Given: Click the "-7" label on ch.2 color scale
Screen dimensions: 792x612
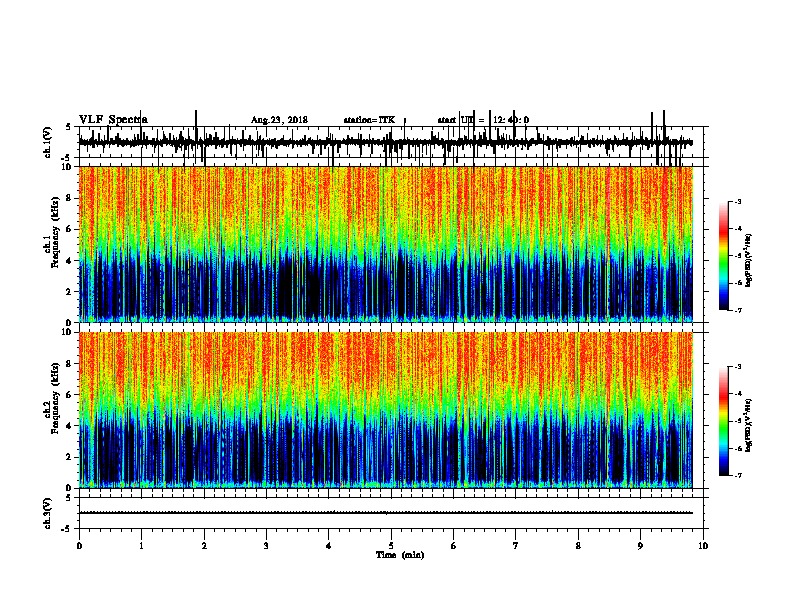Looking at the screenshot, I should click(738, 476).
